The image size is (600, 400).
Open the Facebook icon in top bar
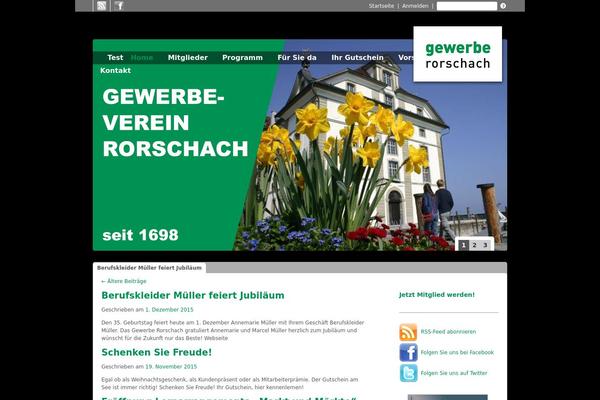tap(119, 6)
